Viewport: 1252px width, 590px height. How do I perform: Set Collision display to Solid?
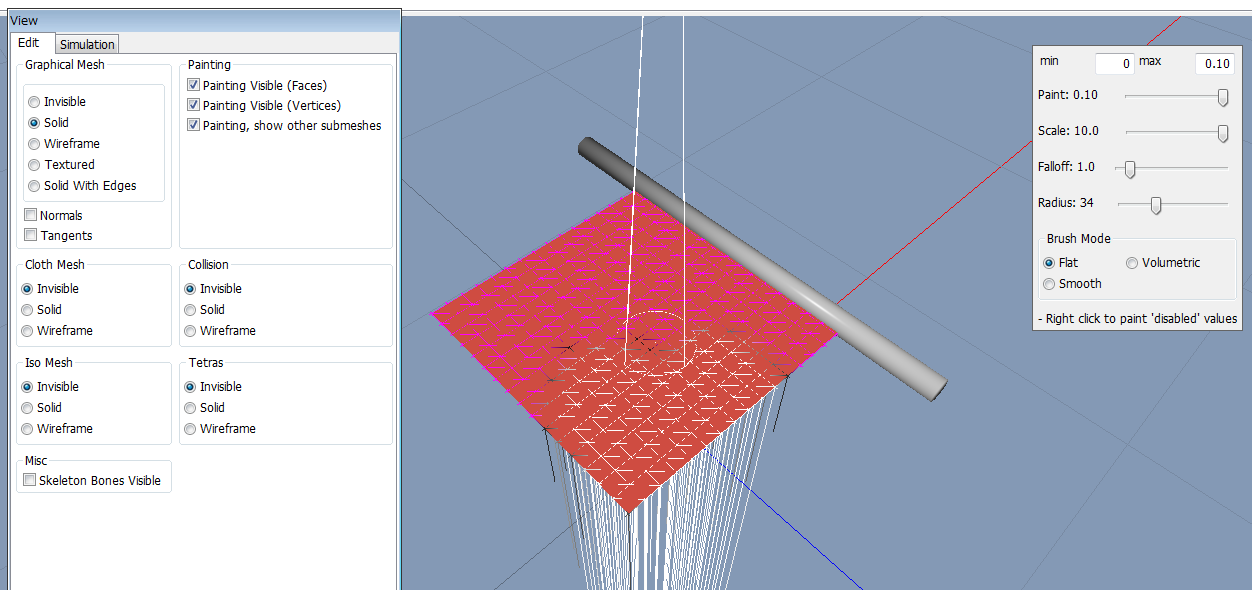pos(191,310)
